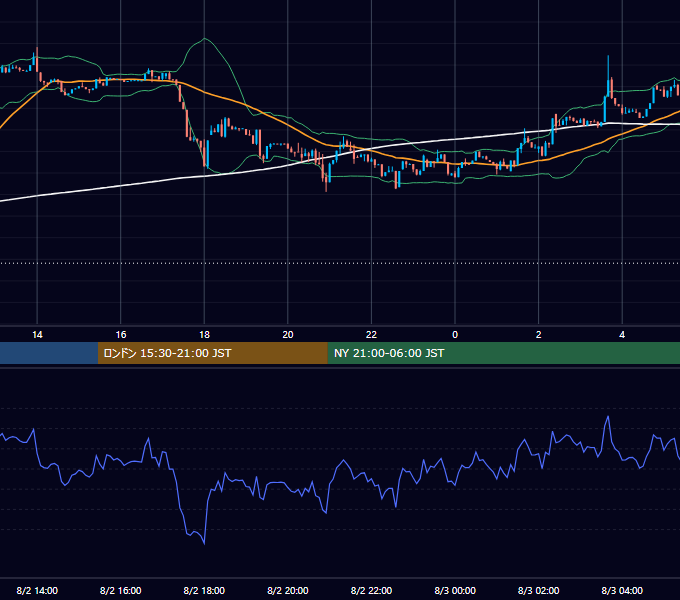Click the 8/2 20:00 time label
The image size is (680, 600).
[288, 590]
